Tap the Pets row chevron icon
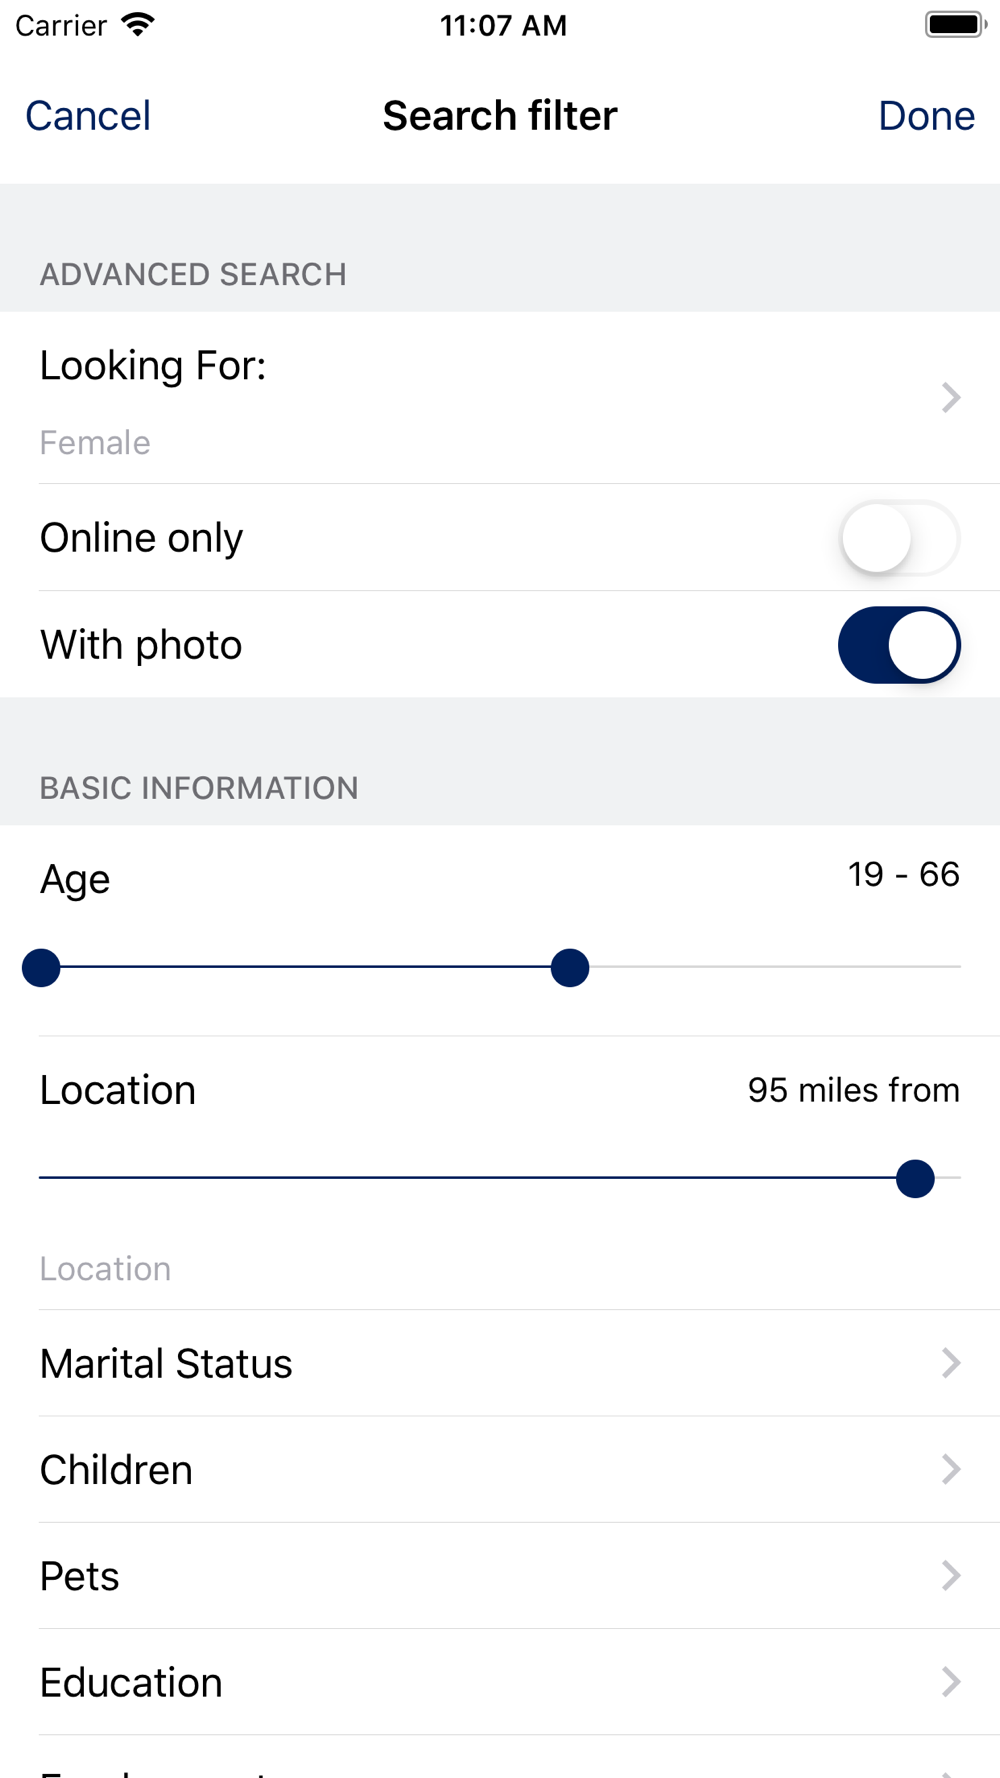1000x1778 pixels. click(x=951, y=1576)
